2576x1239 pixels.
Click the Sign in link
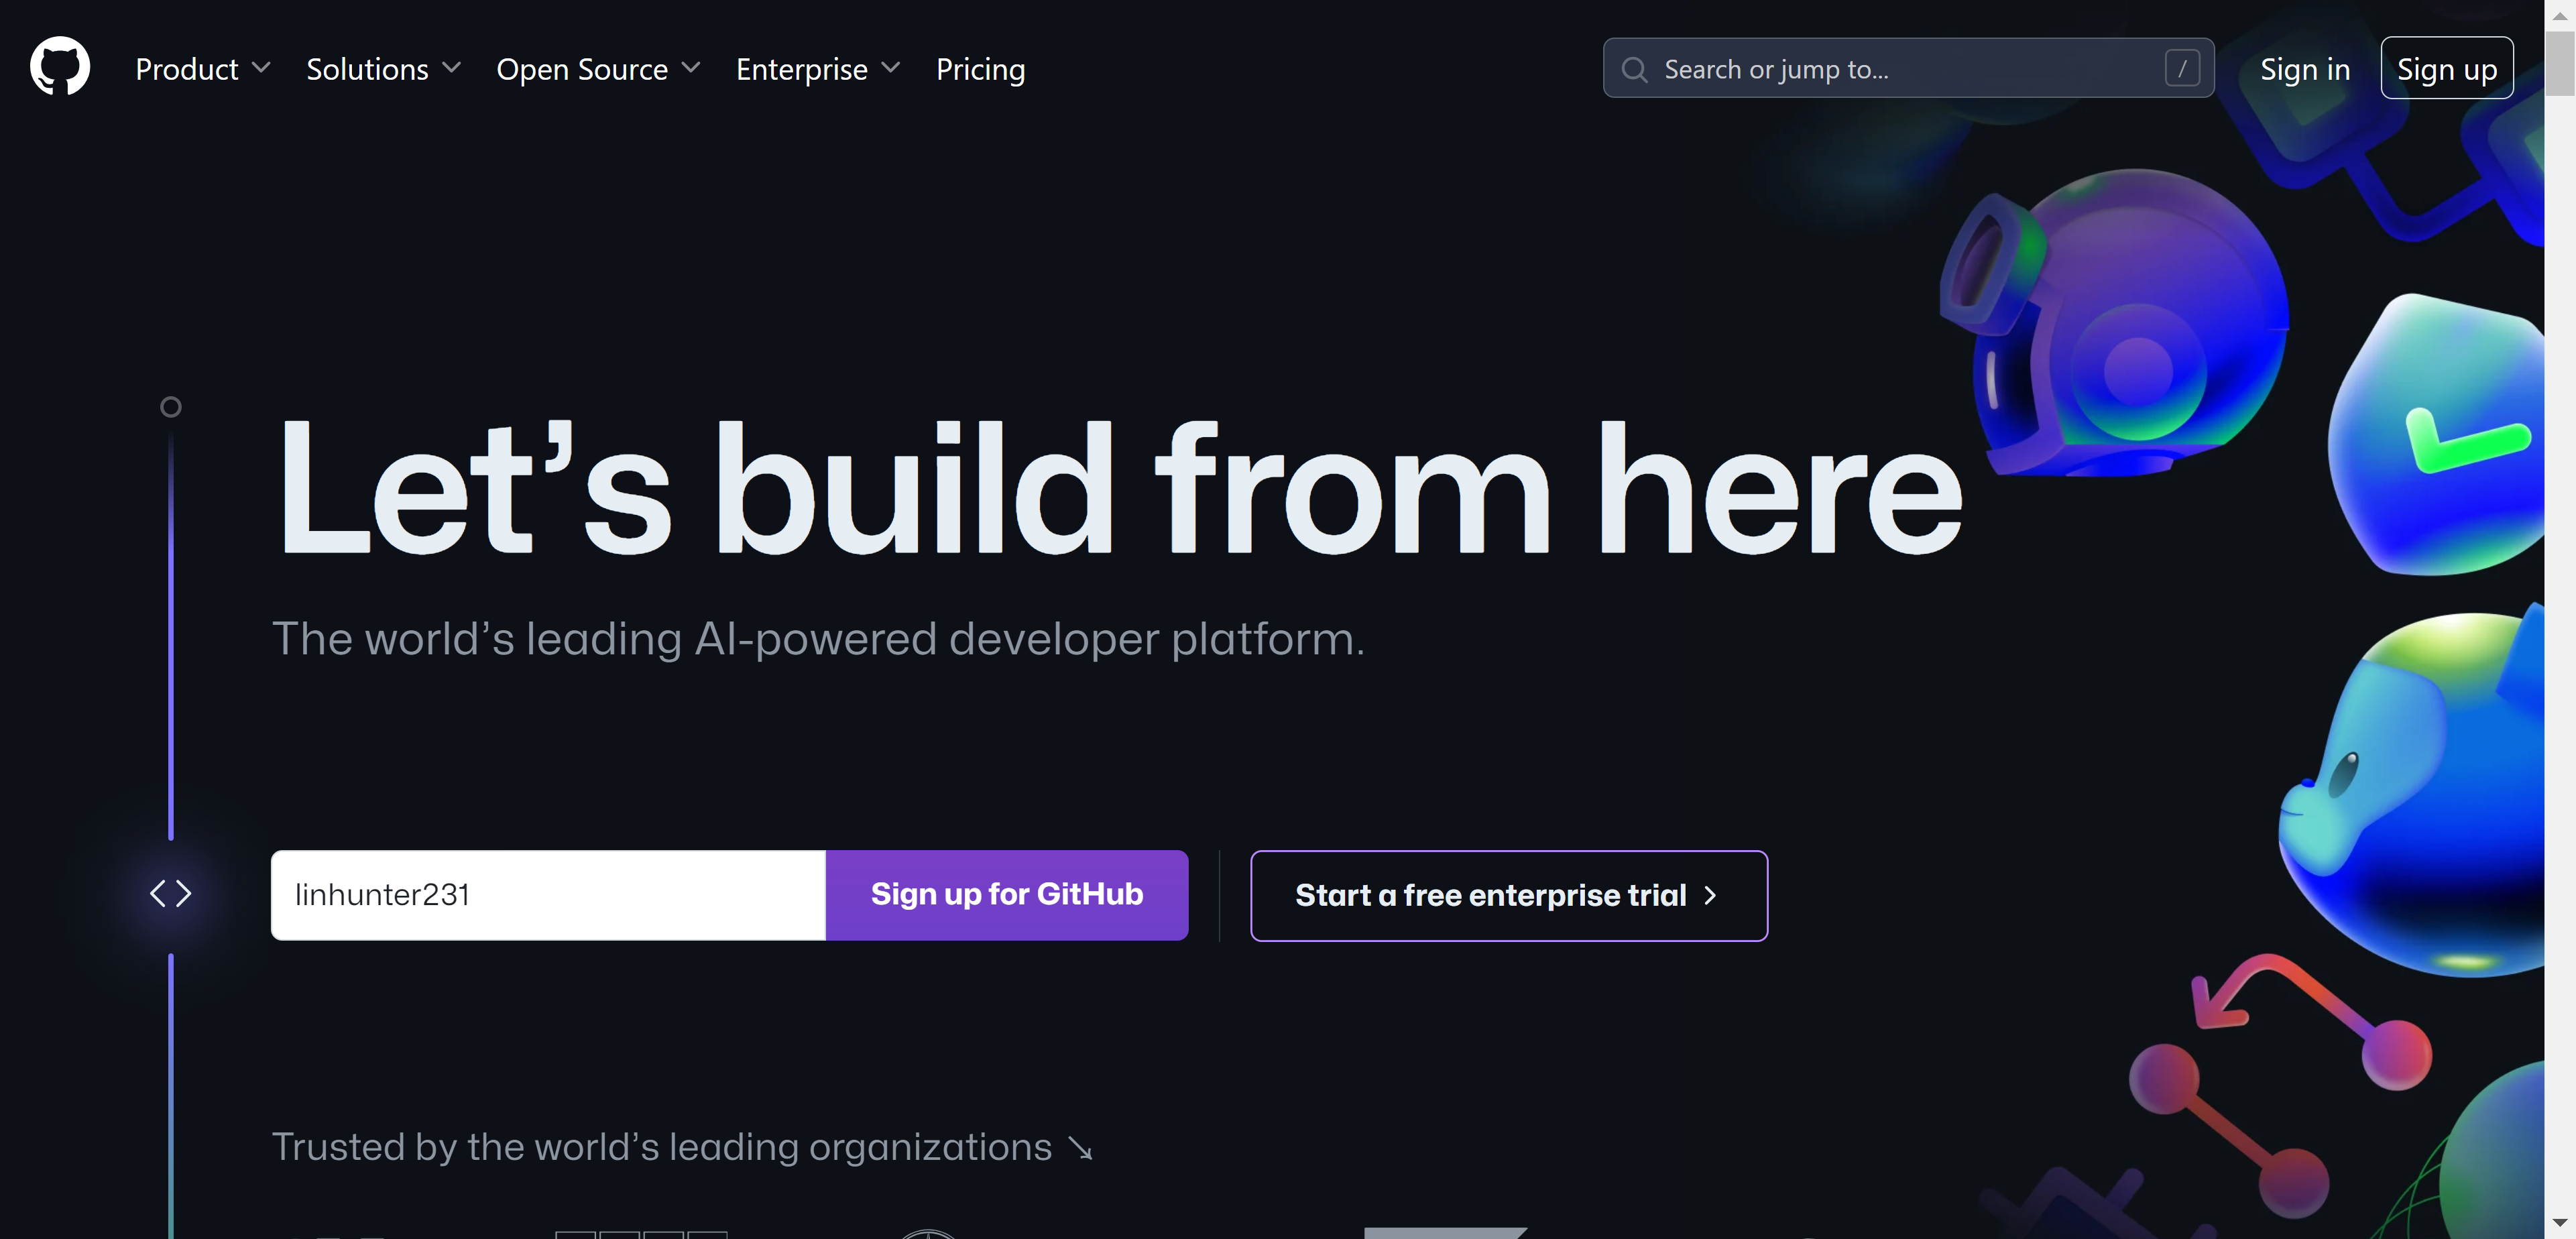coord(2304,69)
